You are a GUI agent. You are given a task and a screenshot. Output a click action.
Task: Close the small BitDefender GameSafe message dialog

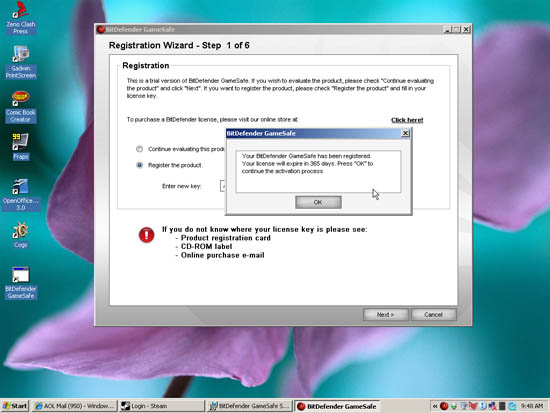coord(405,133)
